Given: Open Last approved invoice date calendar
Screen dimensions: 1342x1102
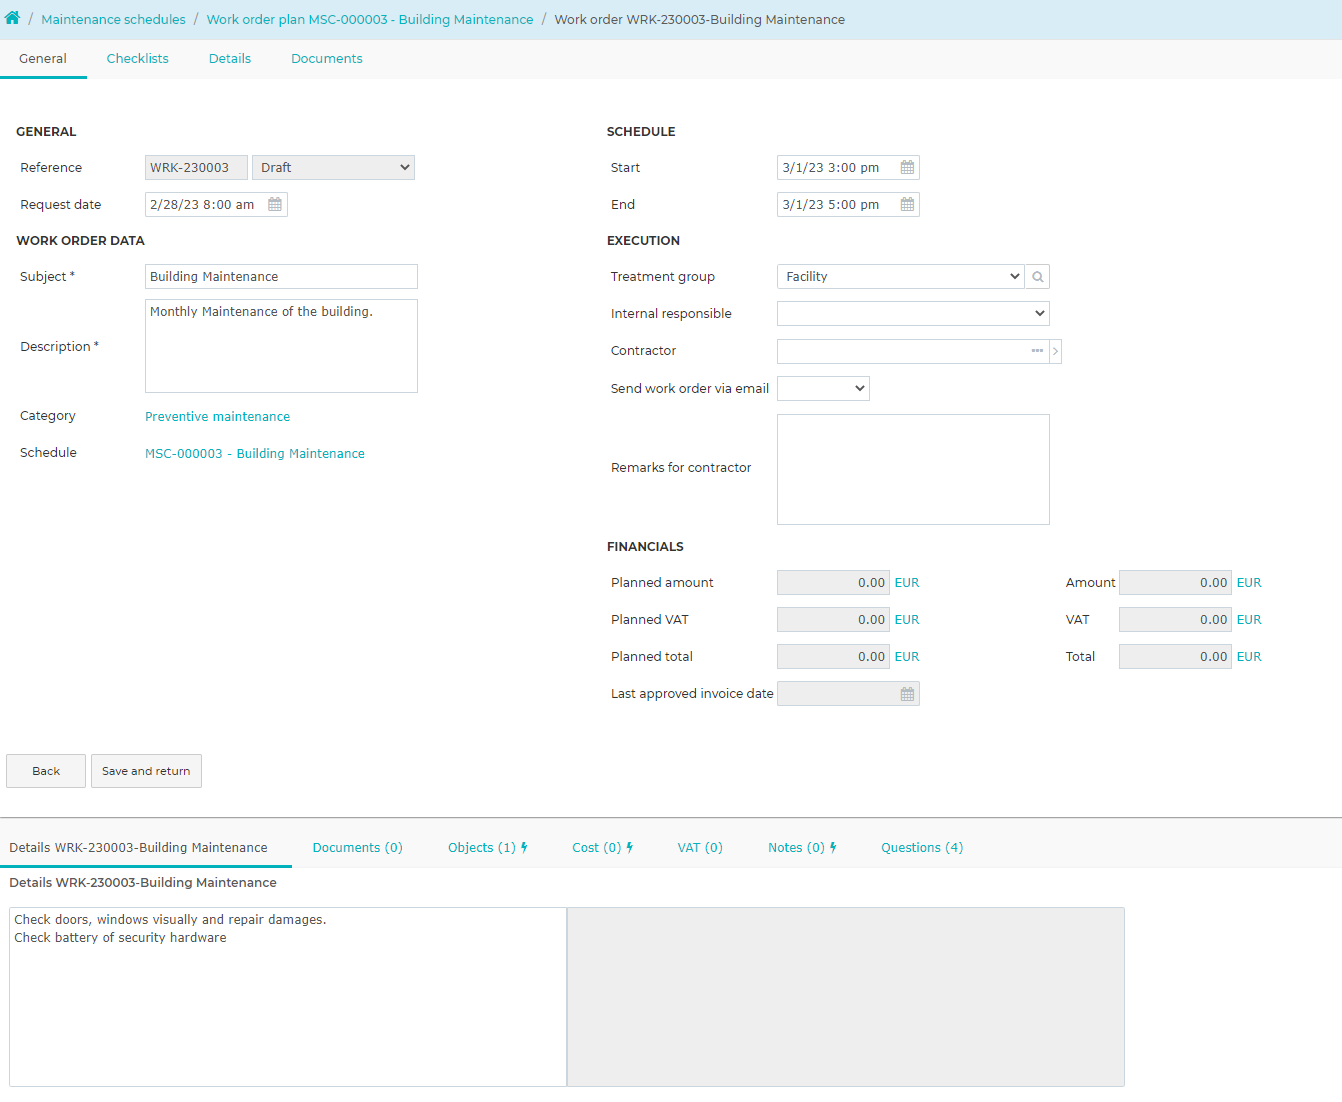Looking at the screenshot, I should (907, 694).
